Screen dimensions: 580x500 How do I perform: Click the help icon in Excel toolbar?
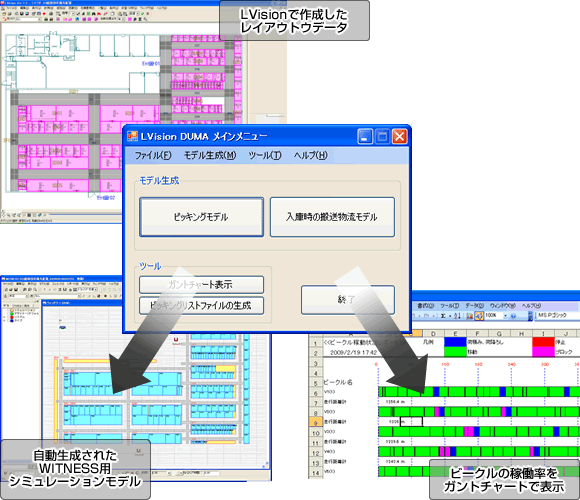513,316
